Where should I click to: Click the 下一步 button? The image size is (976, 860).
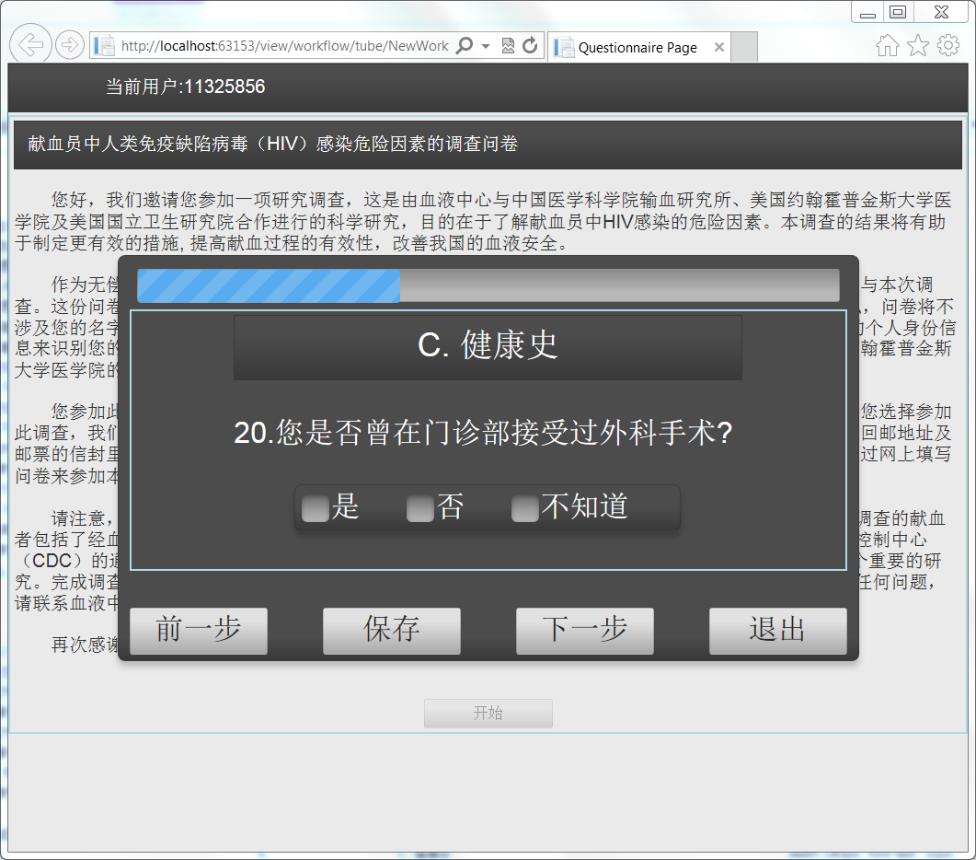pos(584,631)
